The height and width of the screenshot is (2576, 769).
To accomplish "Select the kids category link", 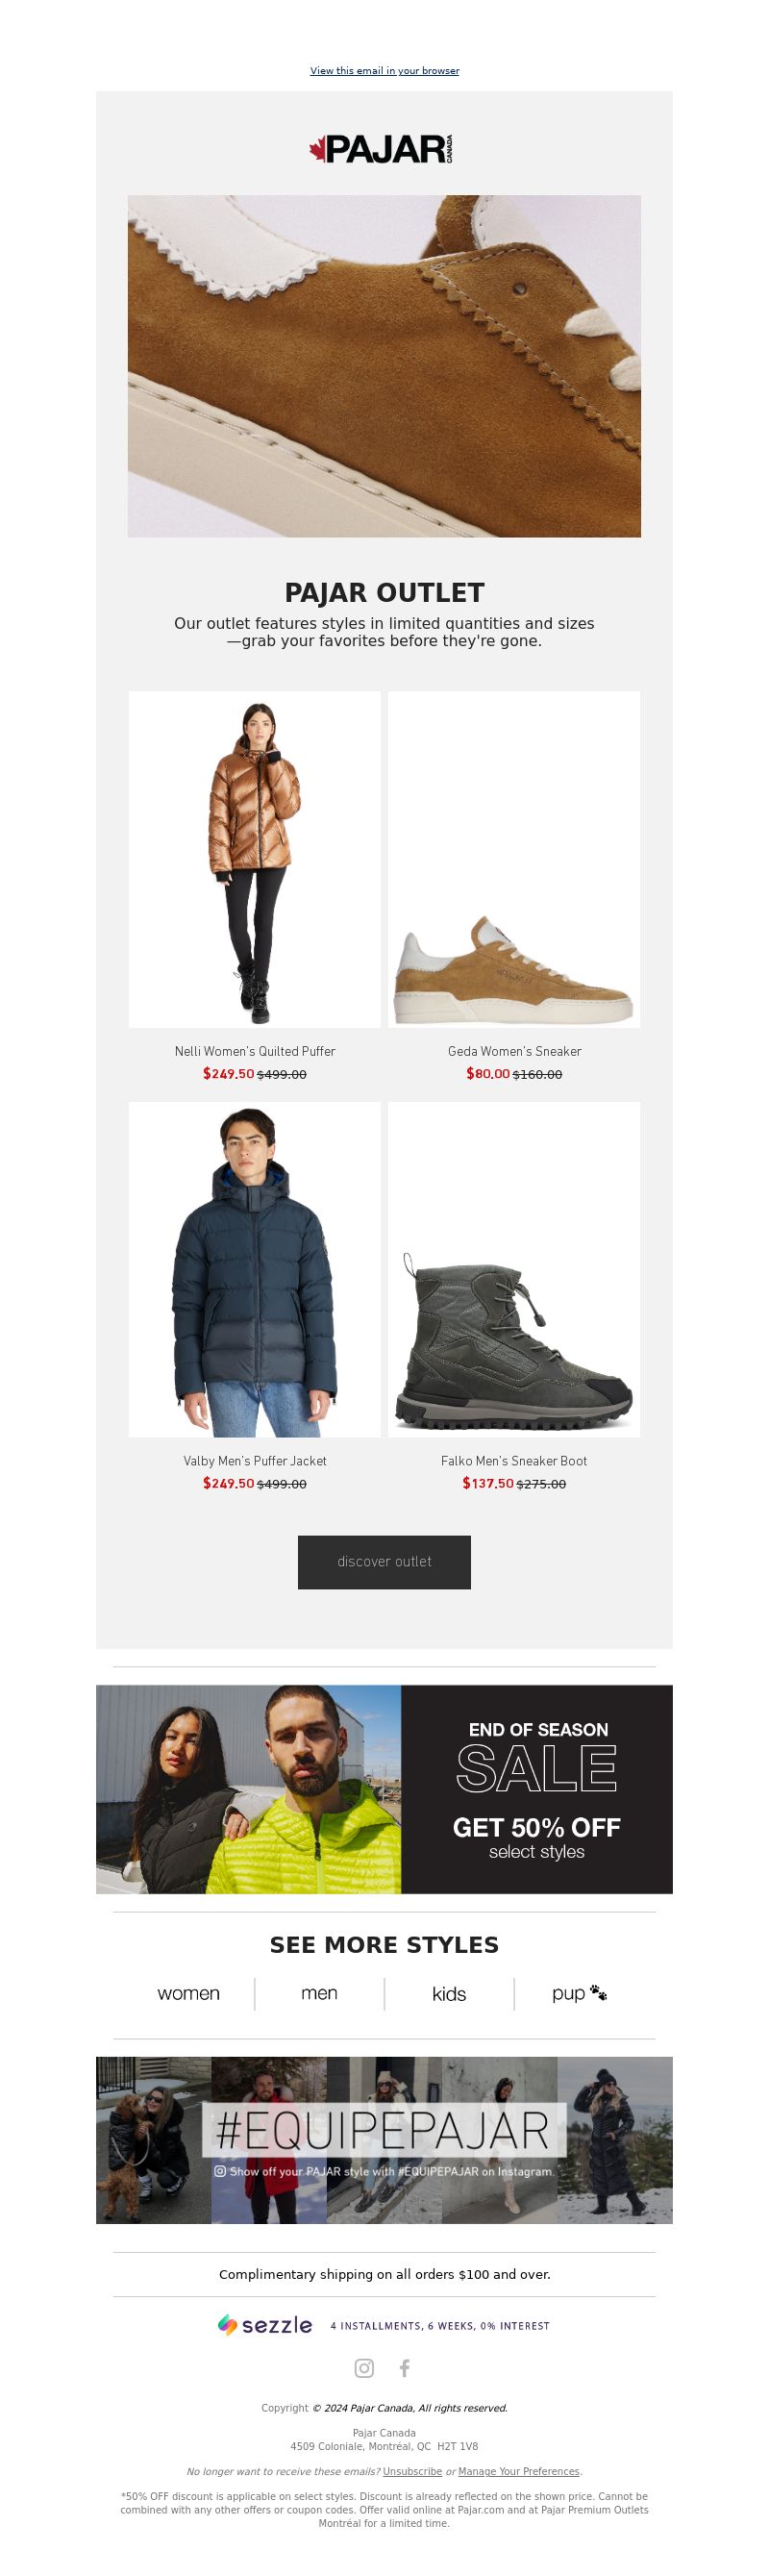I will tap(449, 1994).
